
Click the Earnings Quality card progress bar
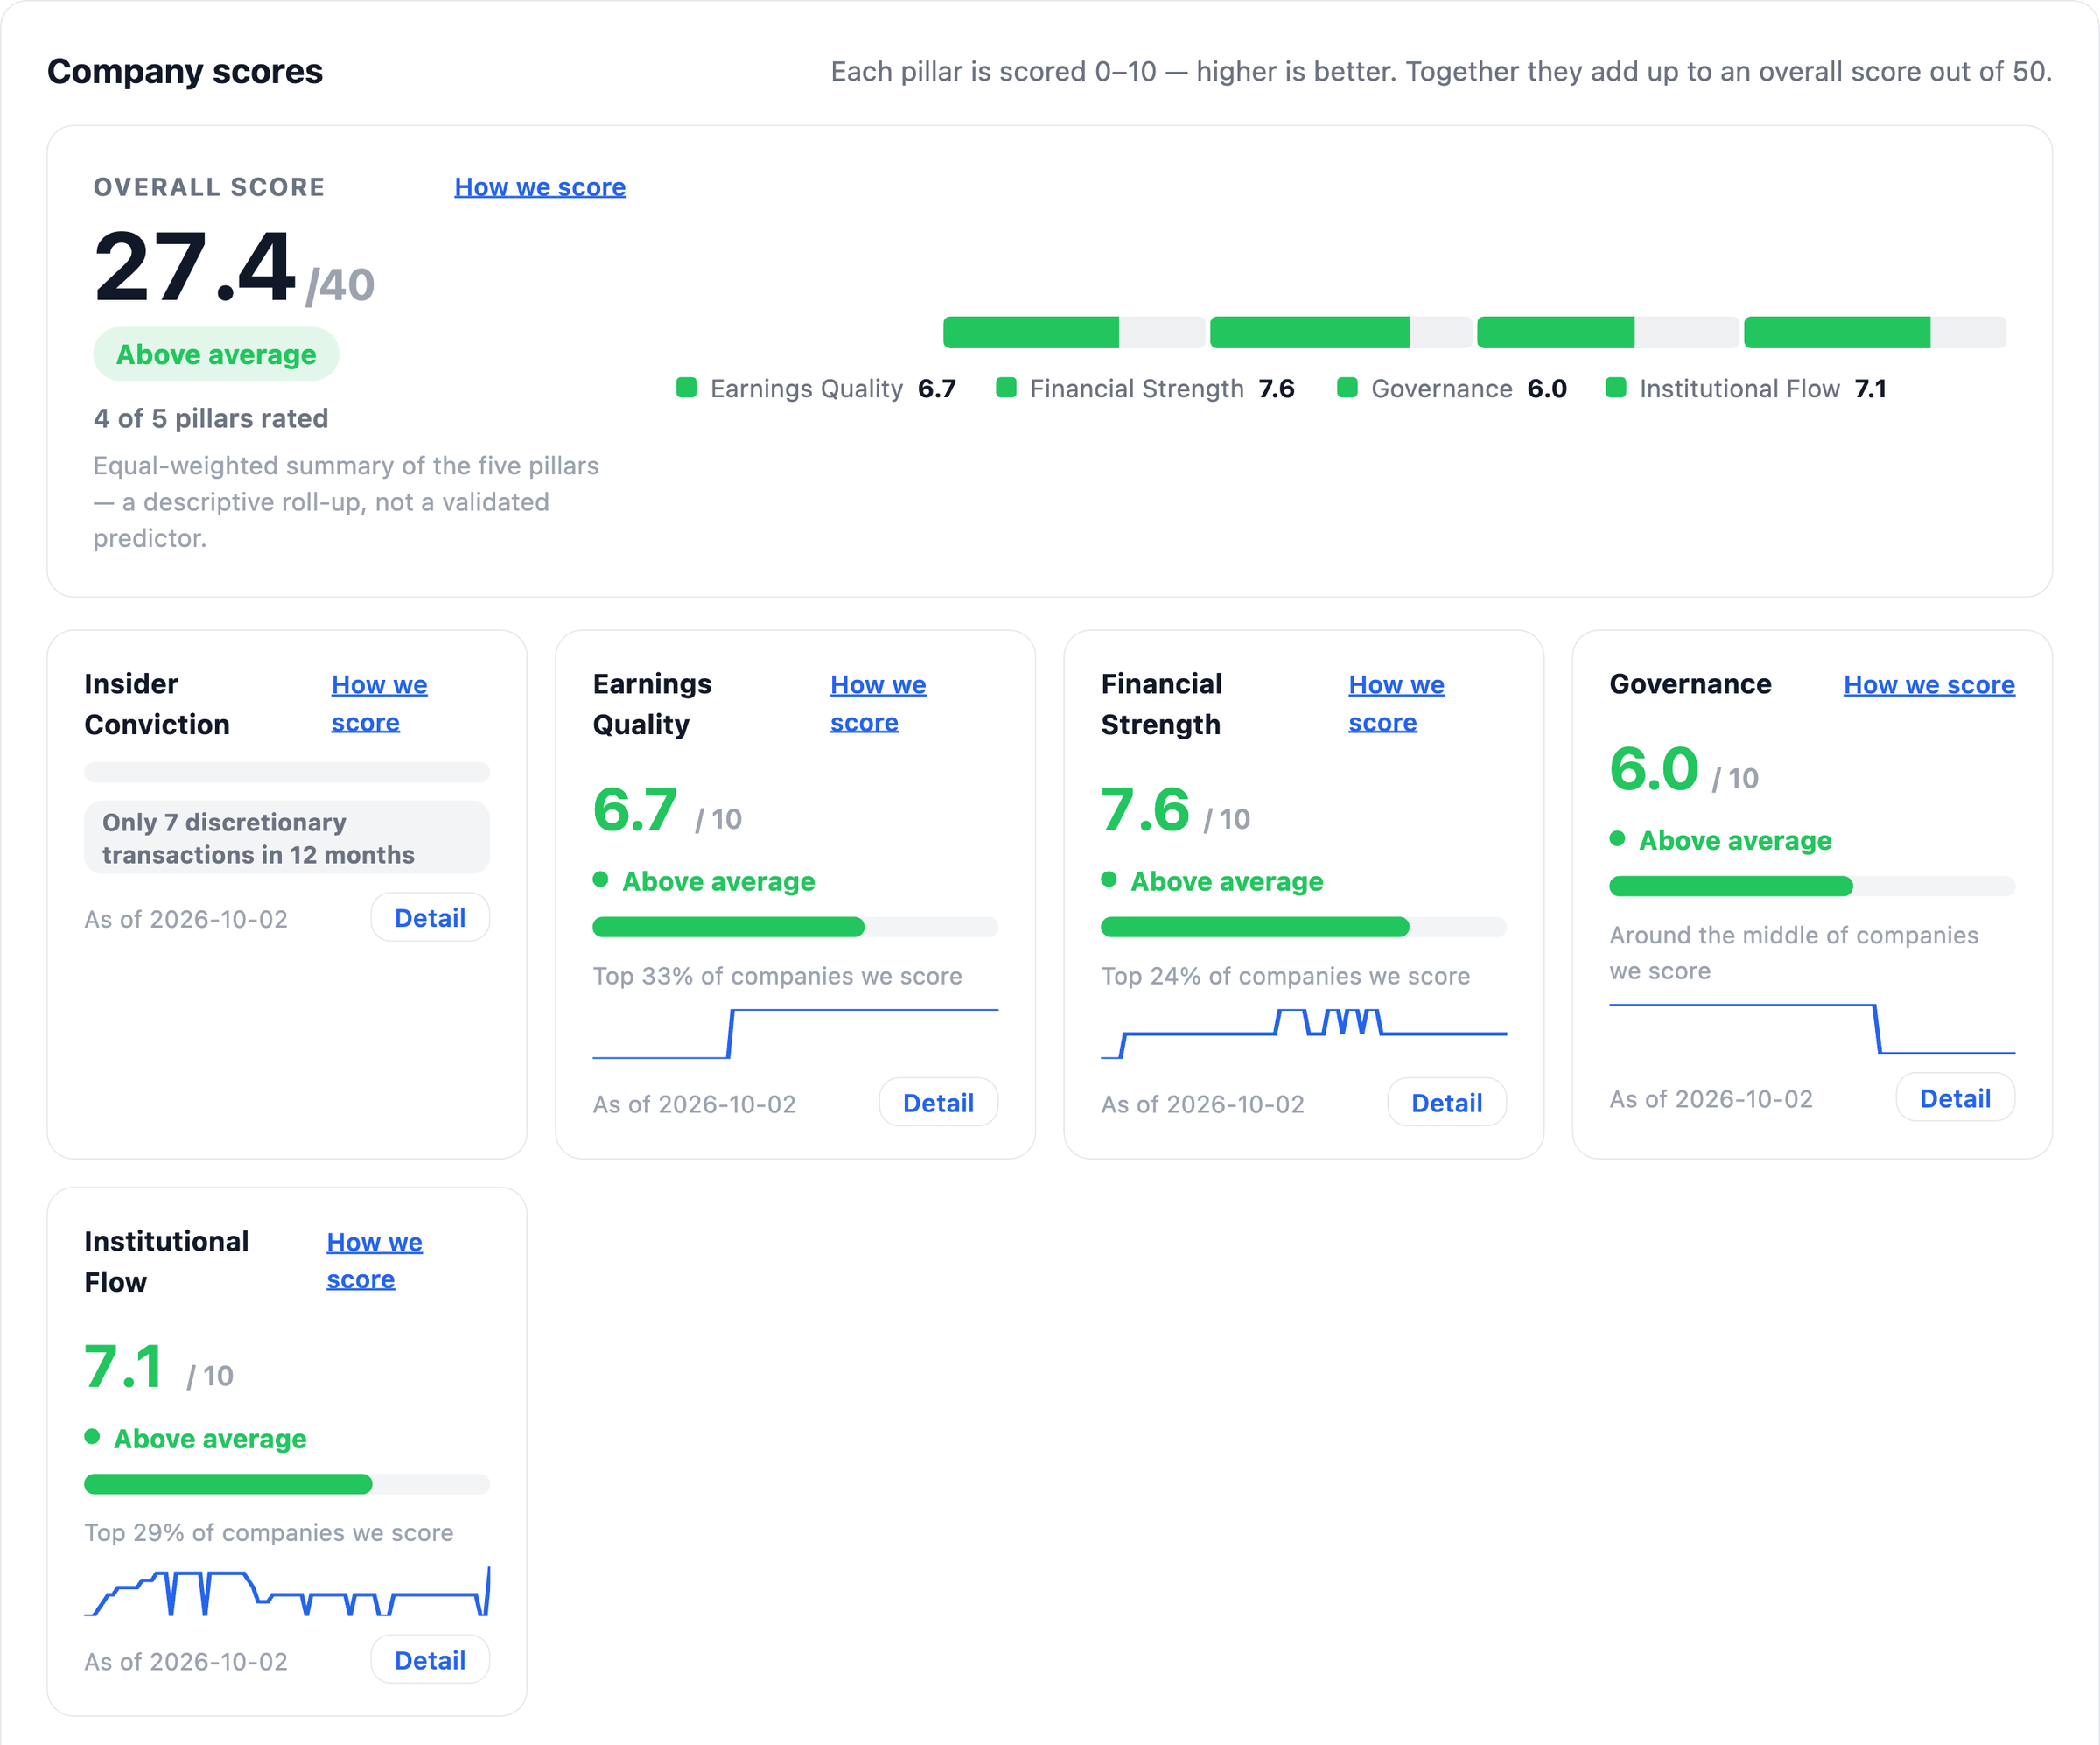(x=795, y=927)
